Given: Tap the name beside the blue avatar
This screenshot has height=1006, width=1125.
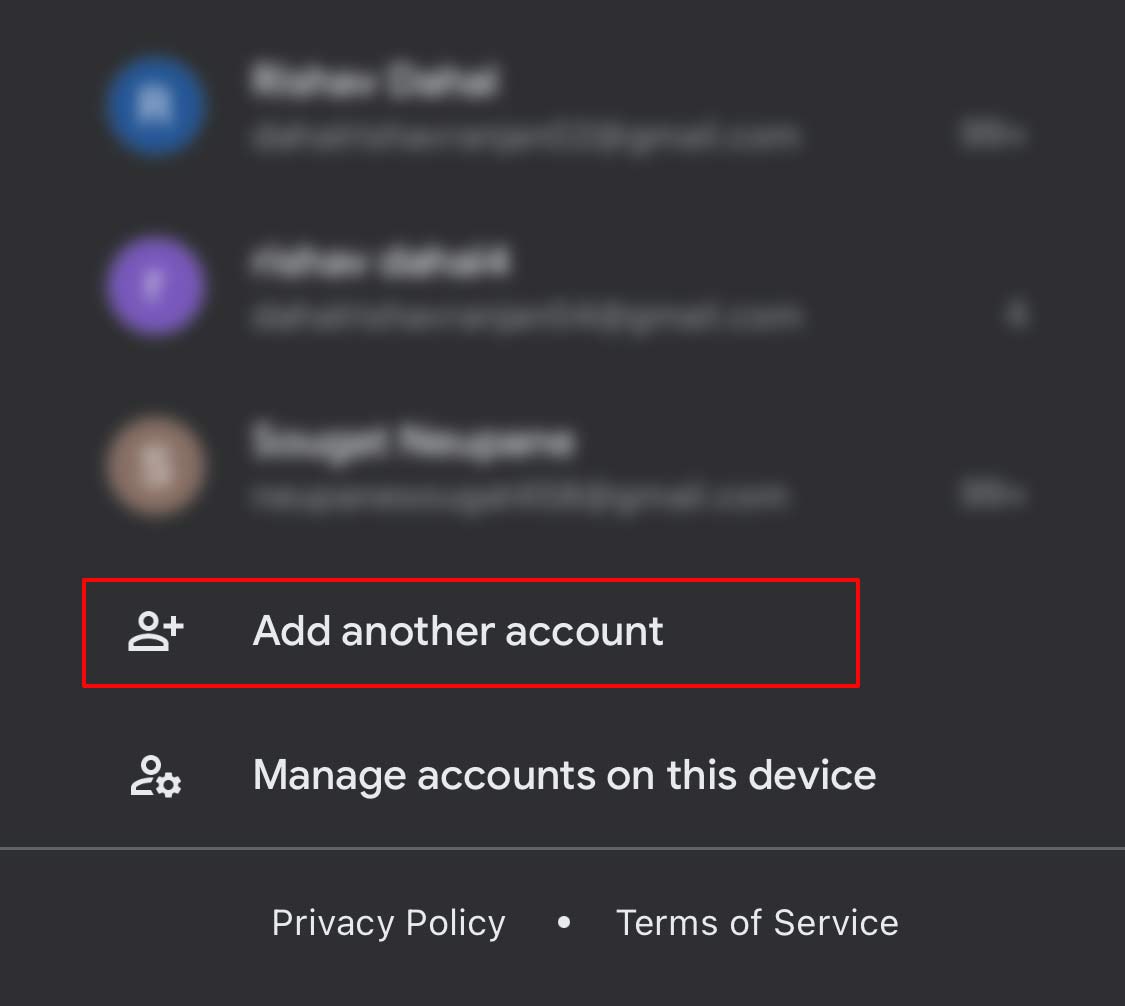Looking at the screenshot, I should point(374,80).
